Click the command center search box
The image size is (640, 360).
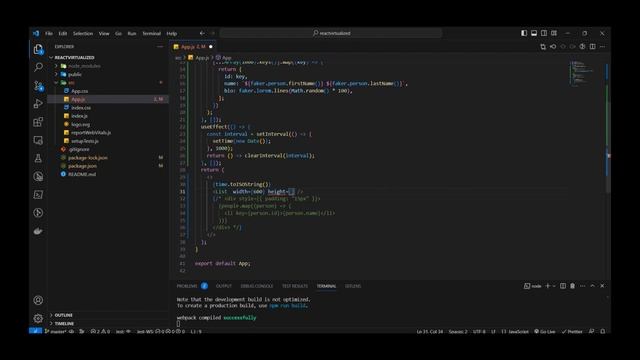[x=331, y=33]
